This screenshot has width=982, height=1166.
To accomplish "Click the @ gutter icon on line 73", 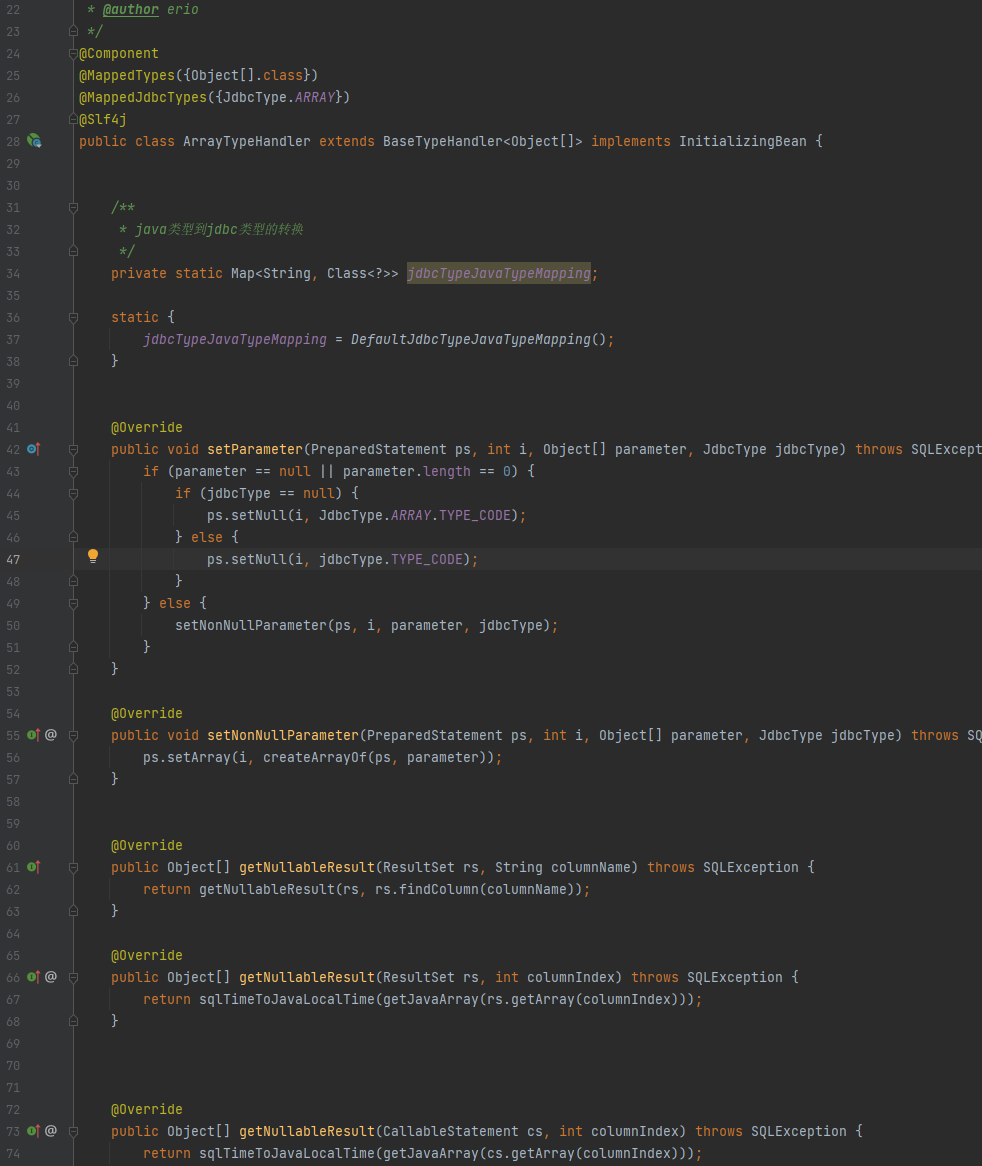I will coord(51,1131).
